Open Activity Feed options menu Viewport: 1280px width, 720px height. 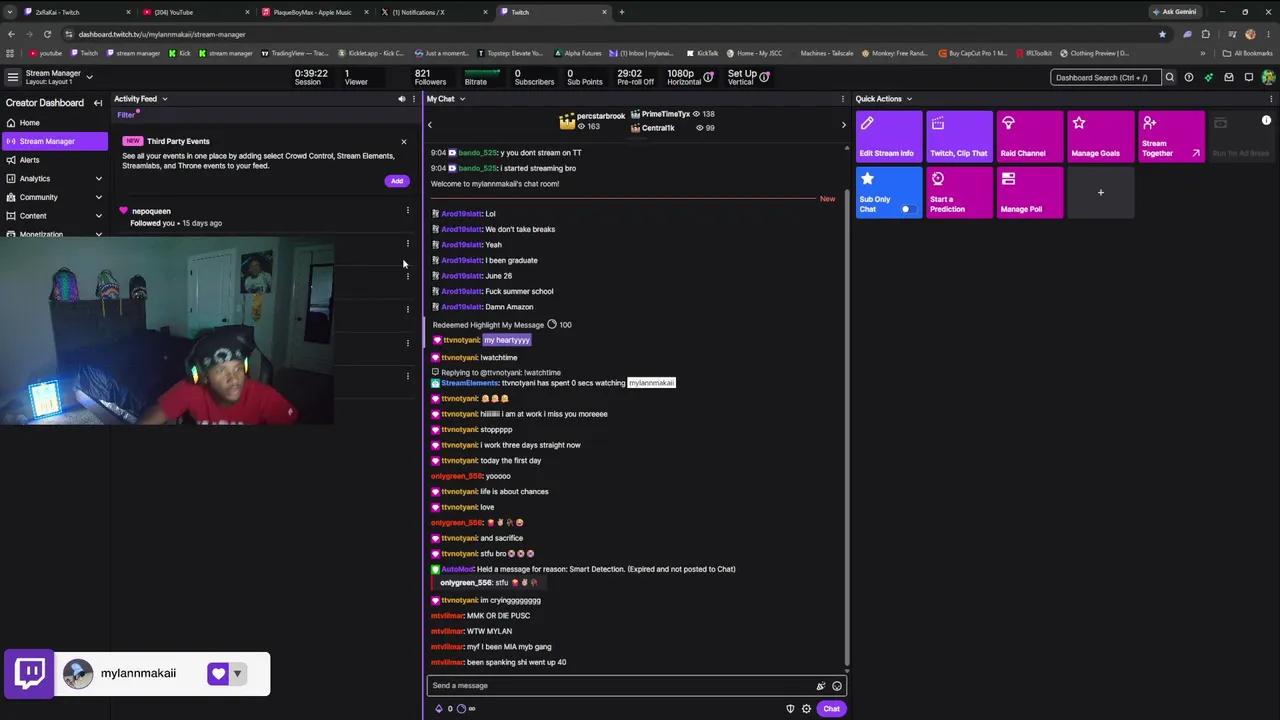(x=414, y=99)
